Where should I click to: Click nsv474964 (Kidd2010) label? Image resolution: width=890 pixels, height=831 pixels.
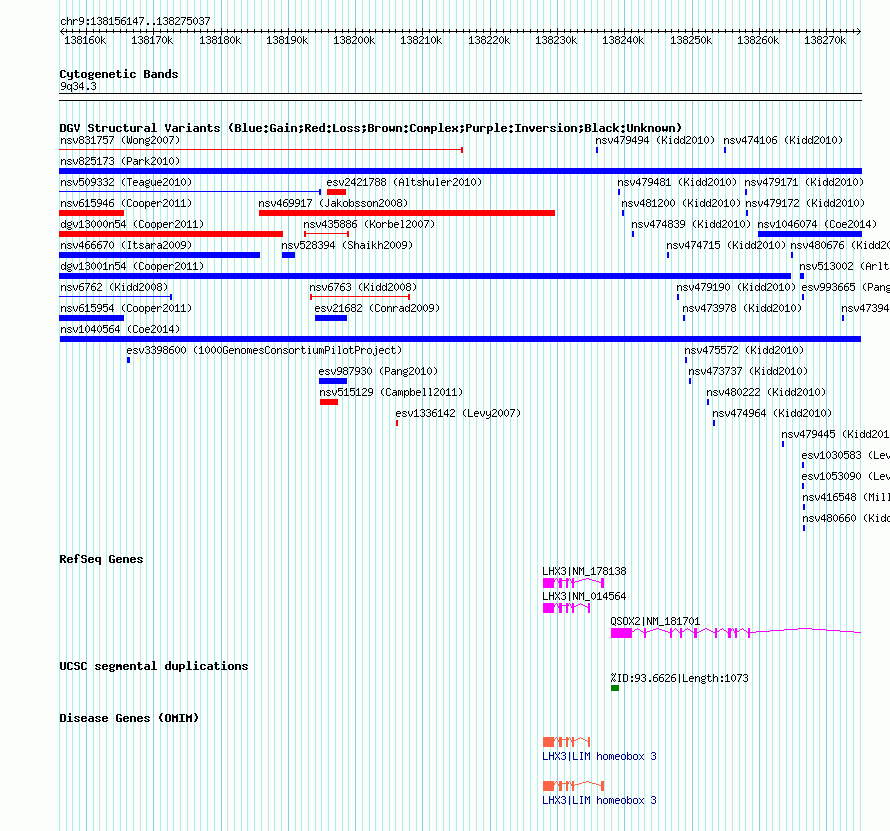(x=772, y=413)
